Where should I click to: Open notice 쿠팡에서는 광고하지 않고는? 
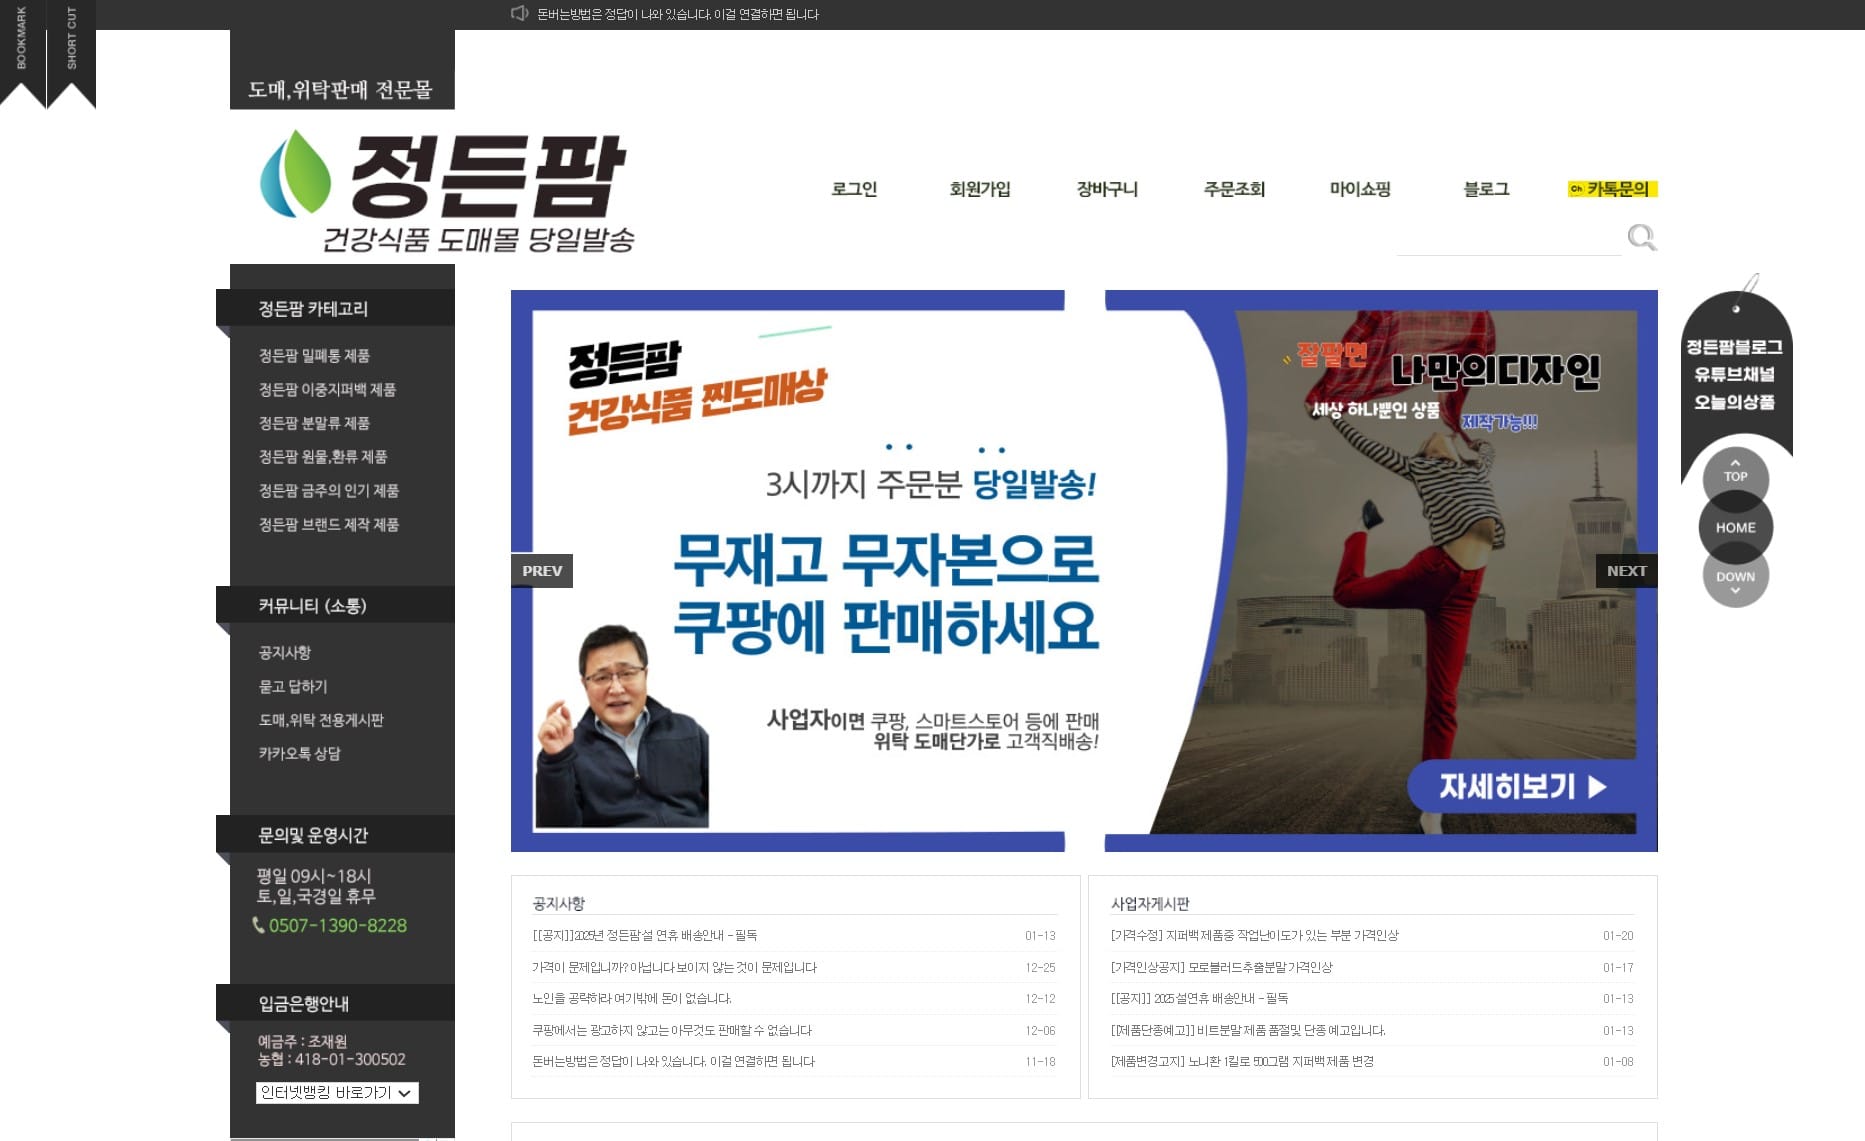[x=672, y=1030]
